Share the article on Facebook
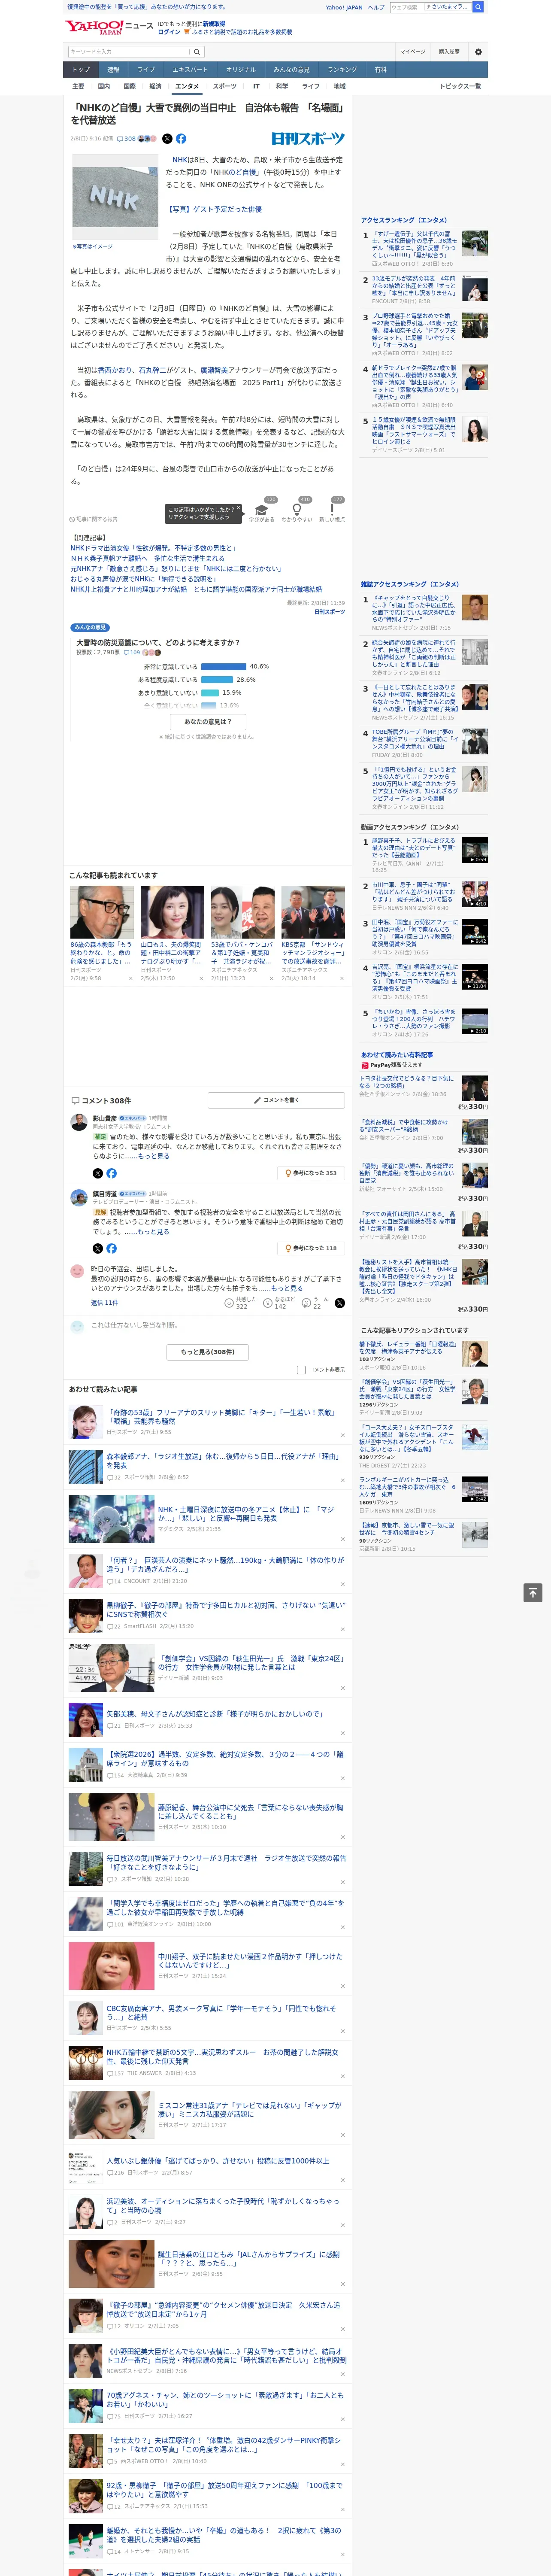This screenshot has width=551, height=2576. click(181, 139)
